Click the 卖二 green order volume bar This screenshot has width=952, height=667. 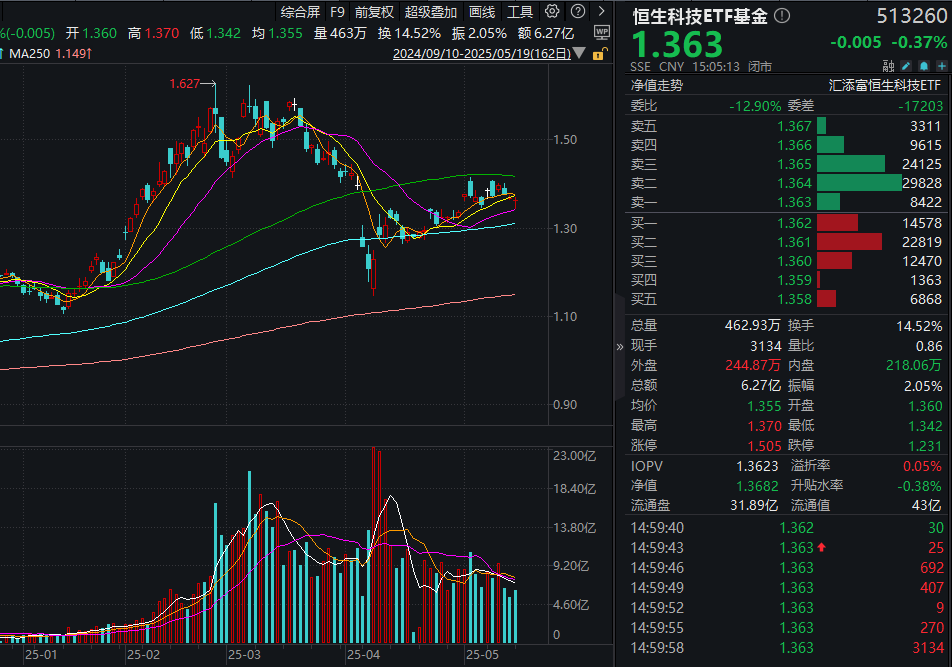tap(859, 182)
